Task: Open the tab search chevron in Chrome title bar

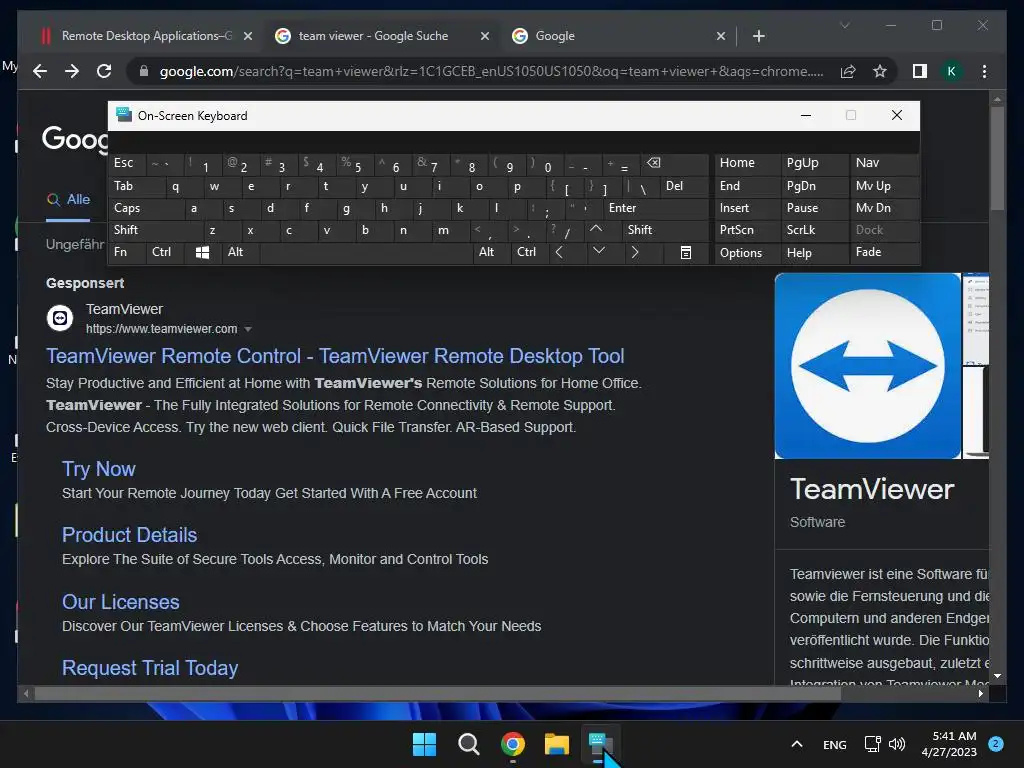Action: tap(844, 25)
